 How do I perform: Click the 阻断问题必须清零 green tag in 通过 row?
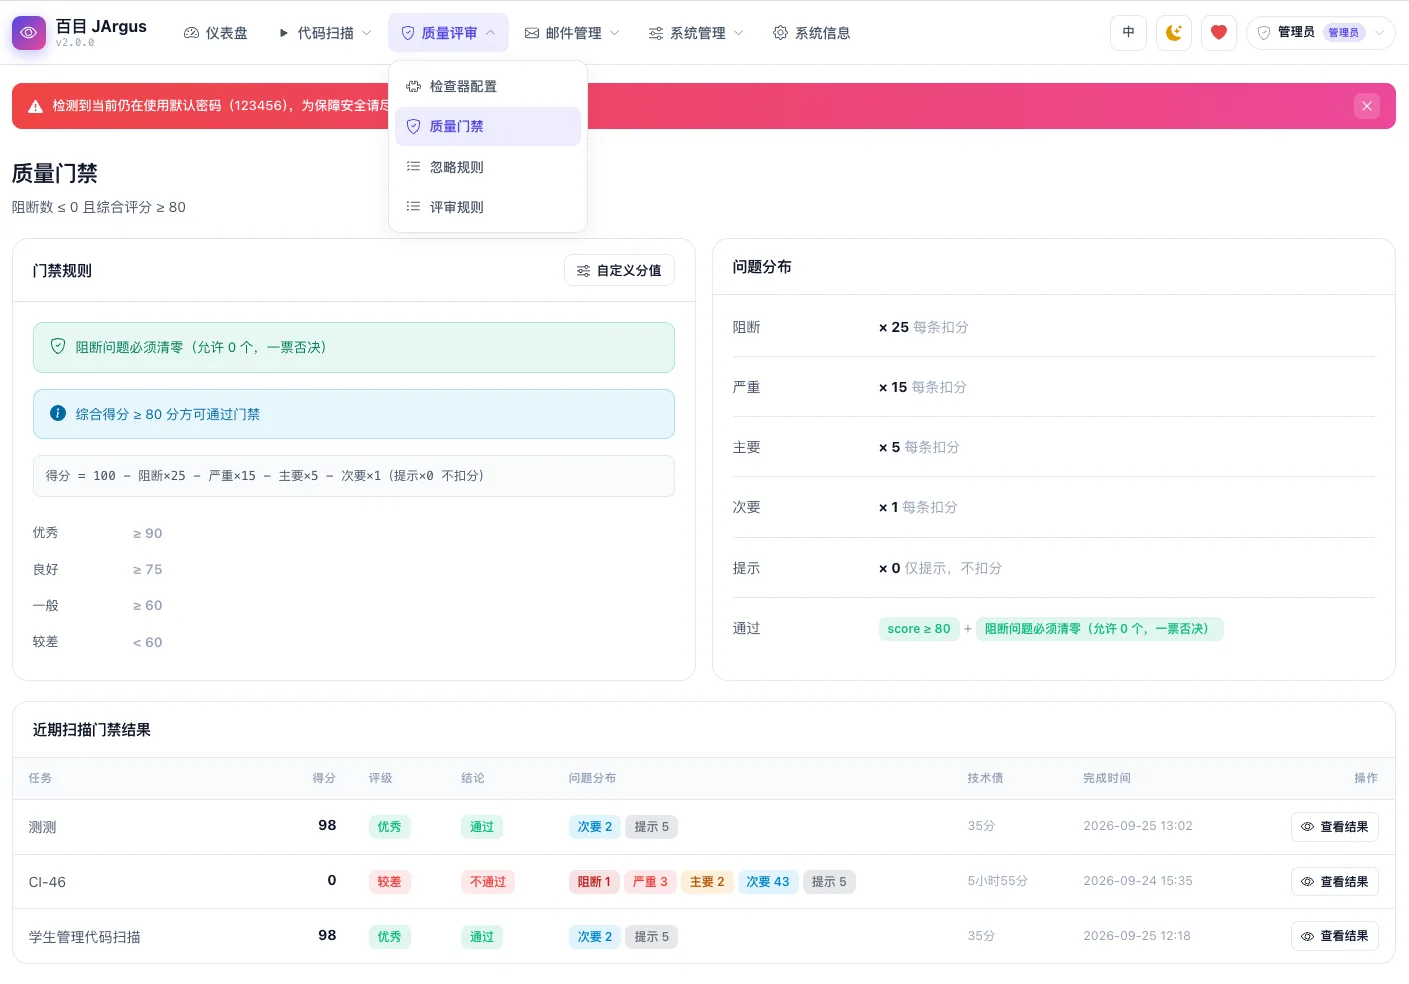(1099, 629)
